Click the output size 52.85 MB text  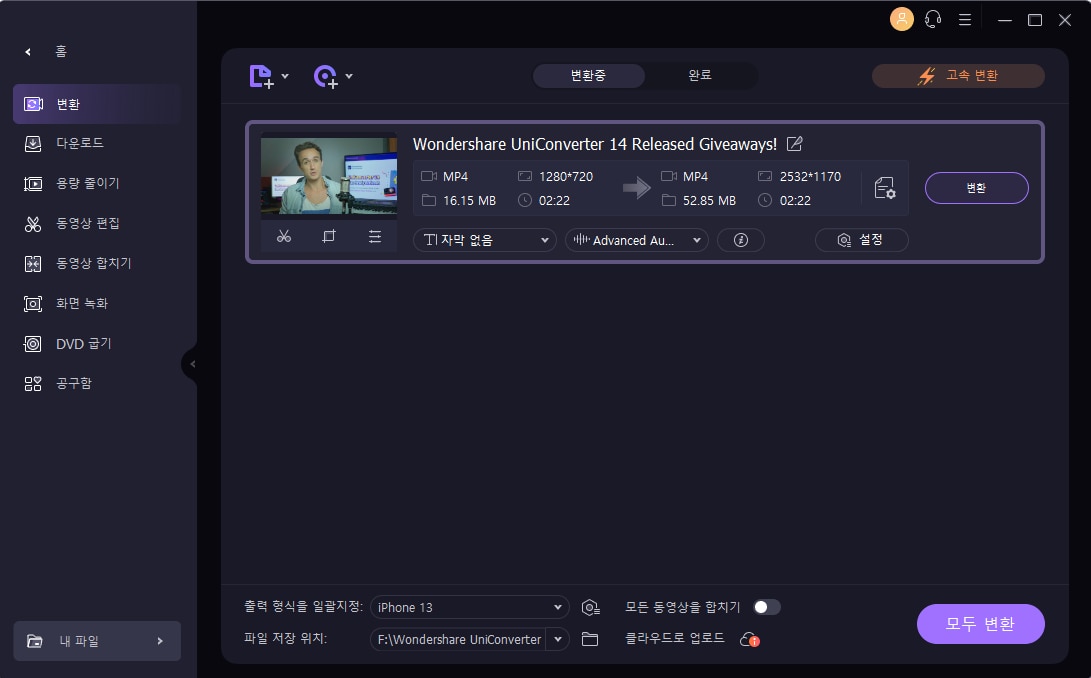click(709, 200)
